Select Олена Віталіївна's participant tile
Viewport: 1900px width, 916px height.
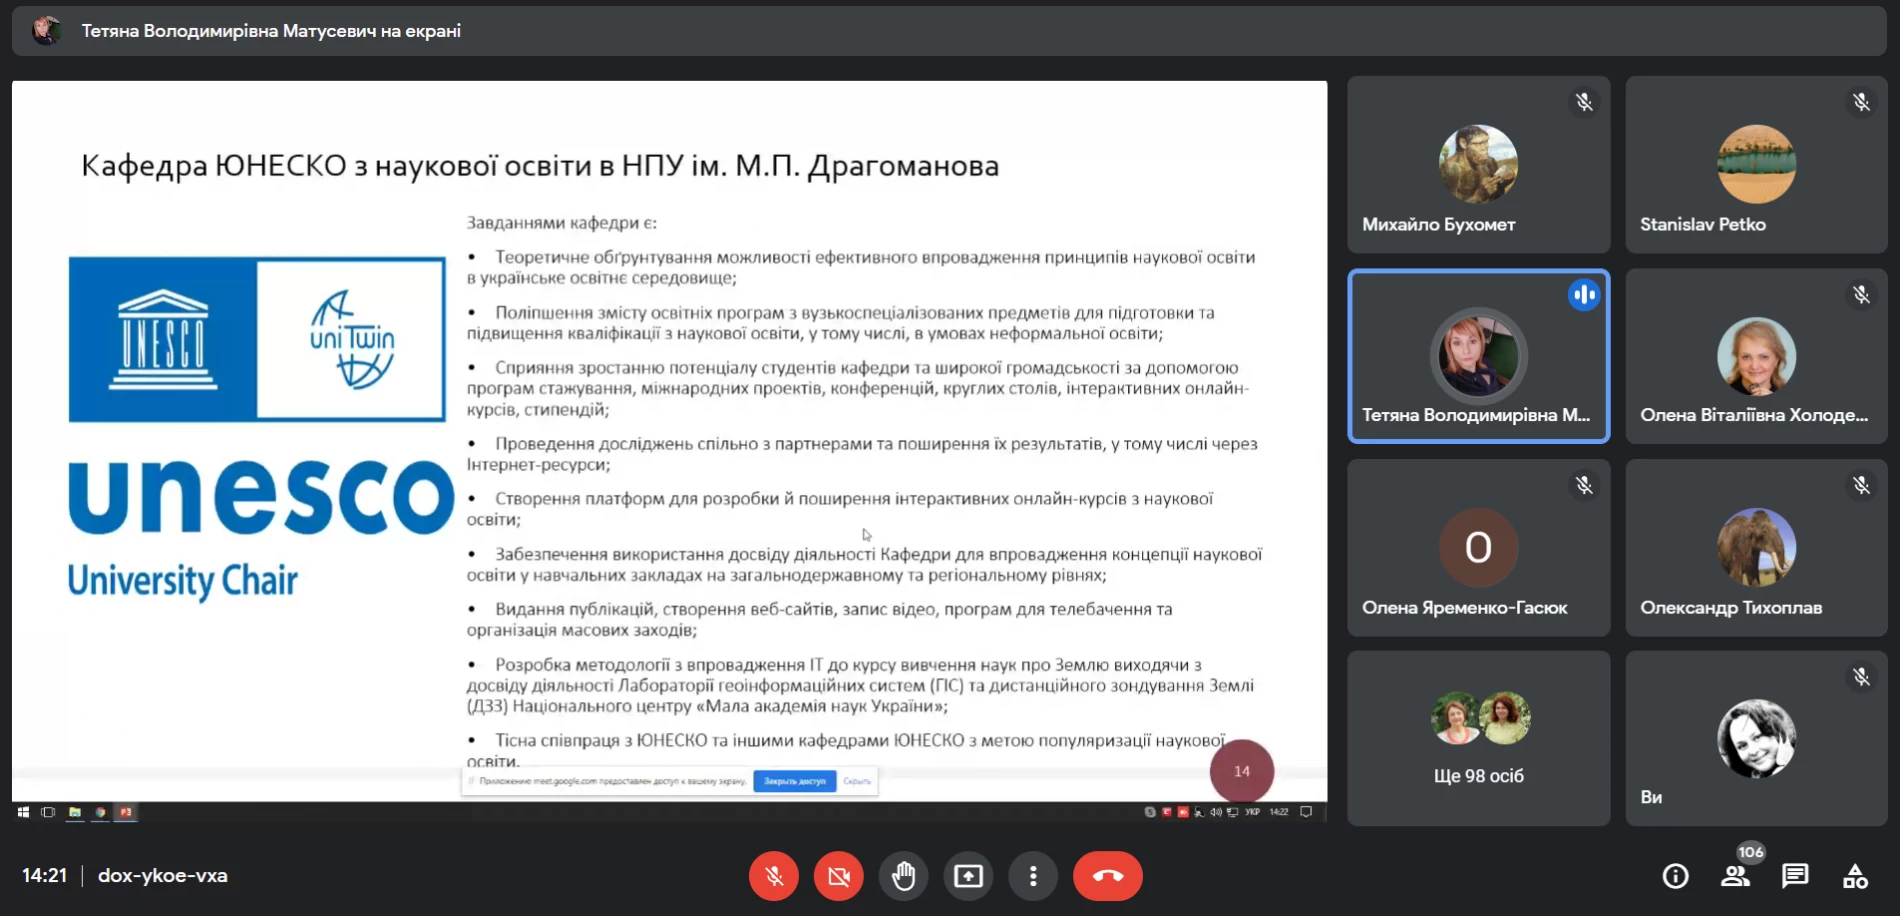click(x=1756, y=356)
